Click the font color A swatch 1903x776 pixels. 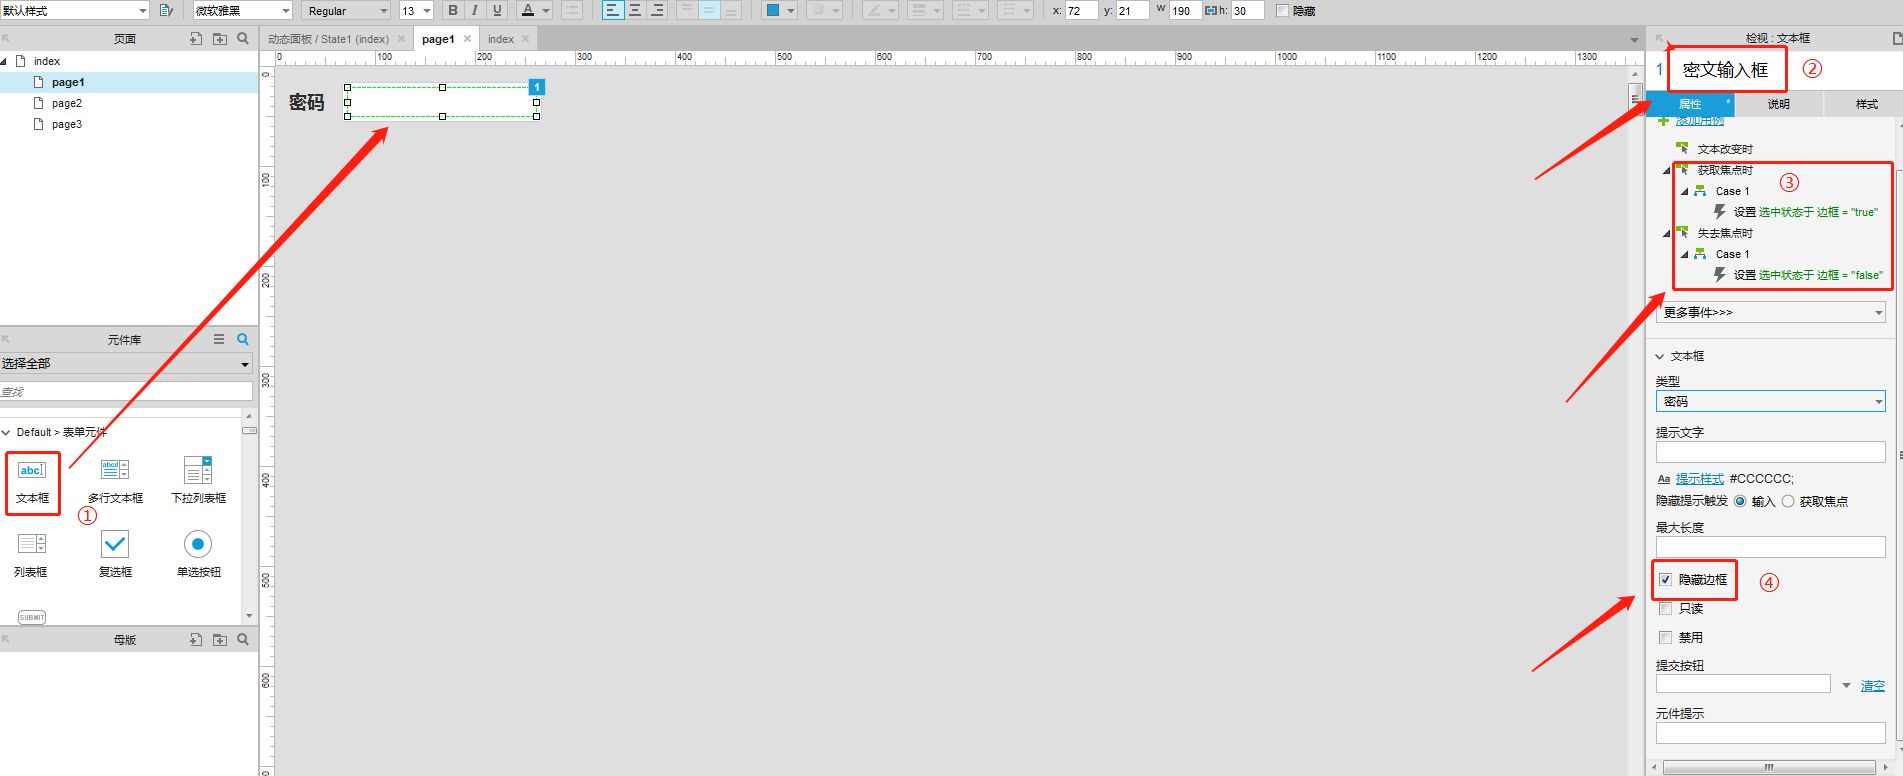pyautogui.click(x=528, y=10)
